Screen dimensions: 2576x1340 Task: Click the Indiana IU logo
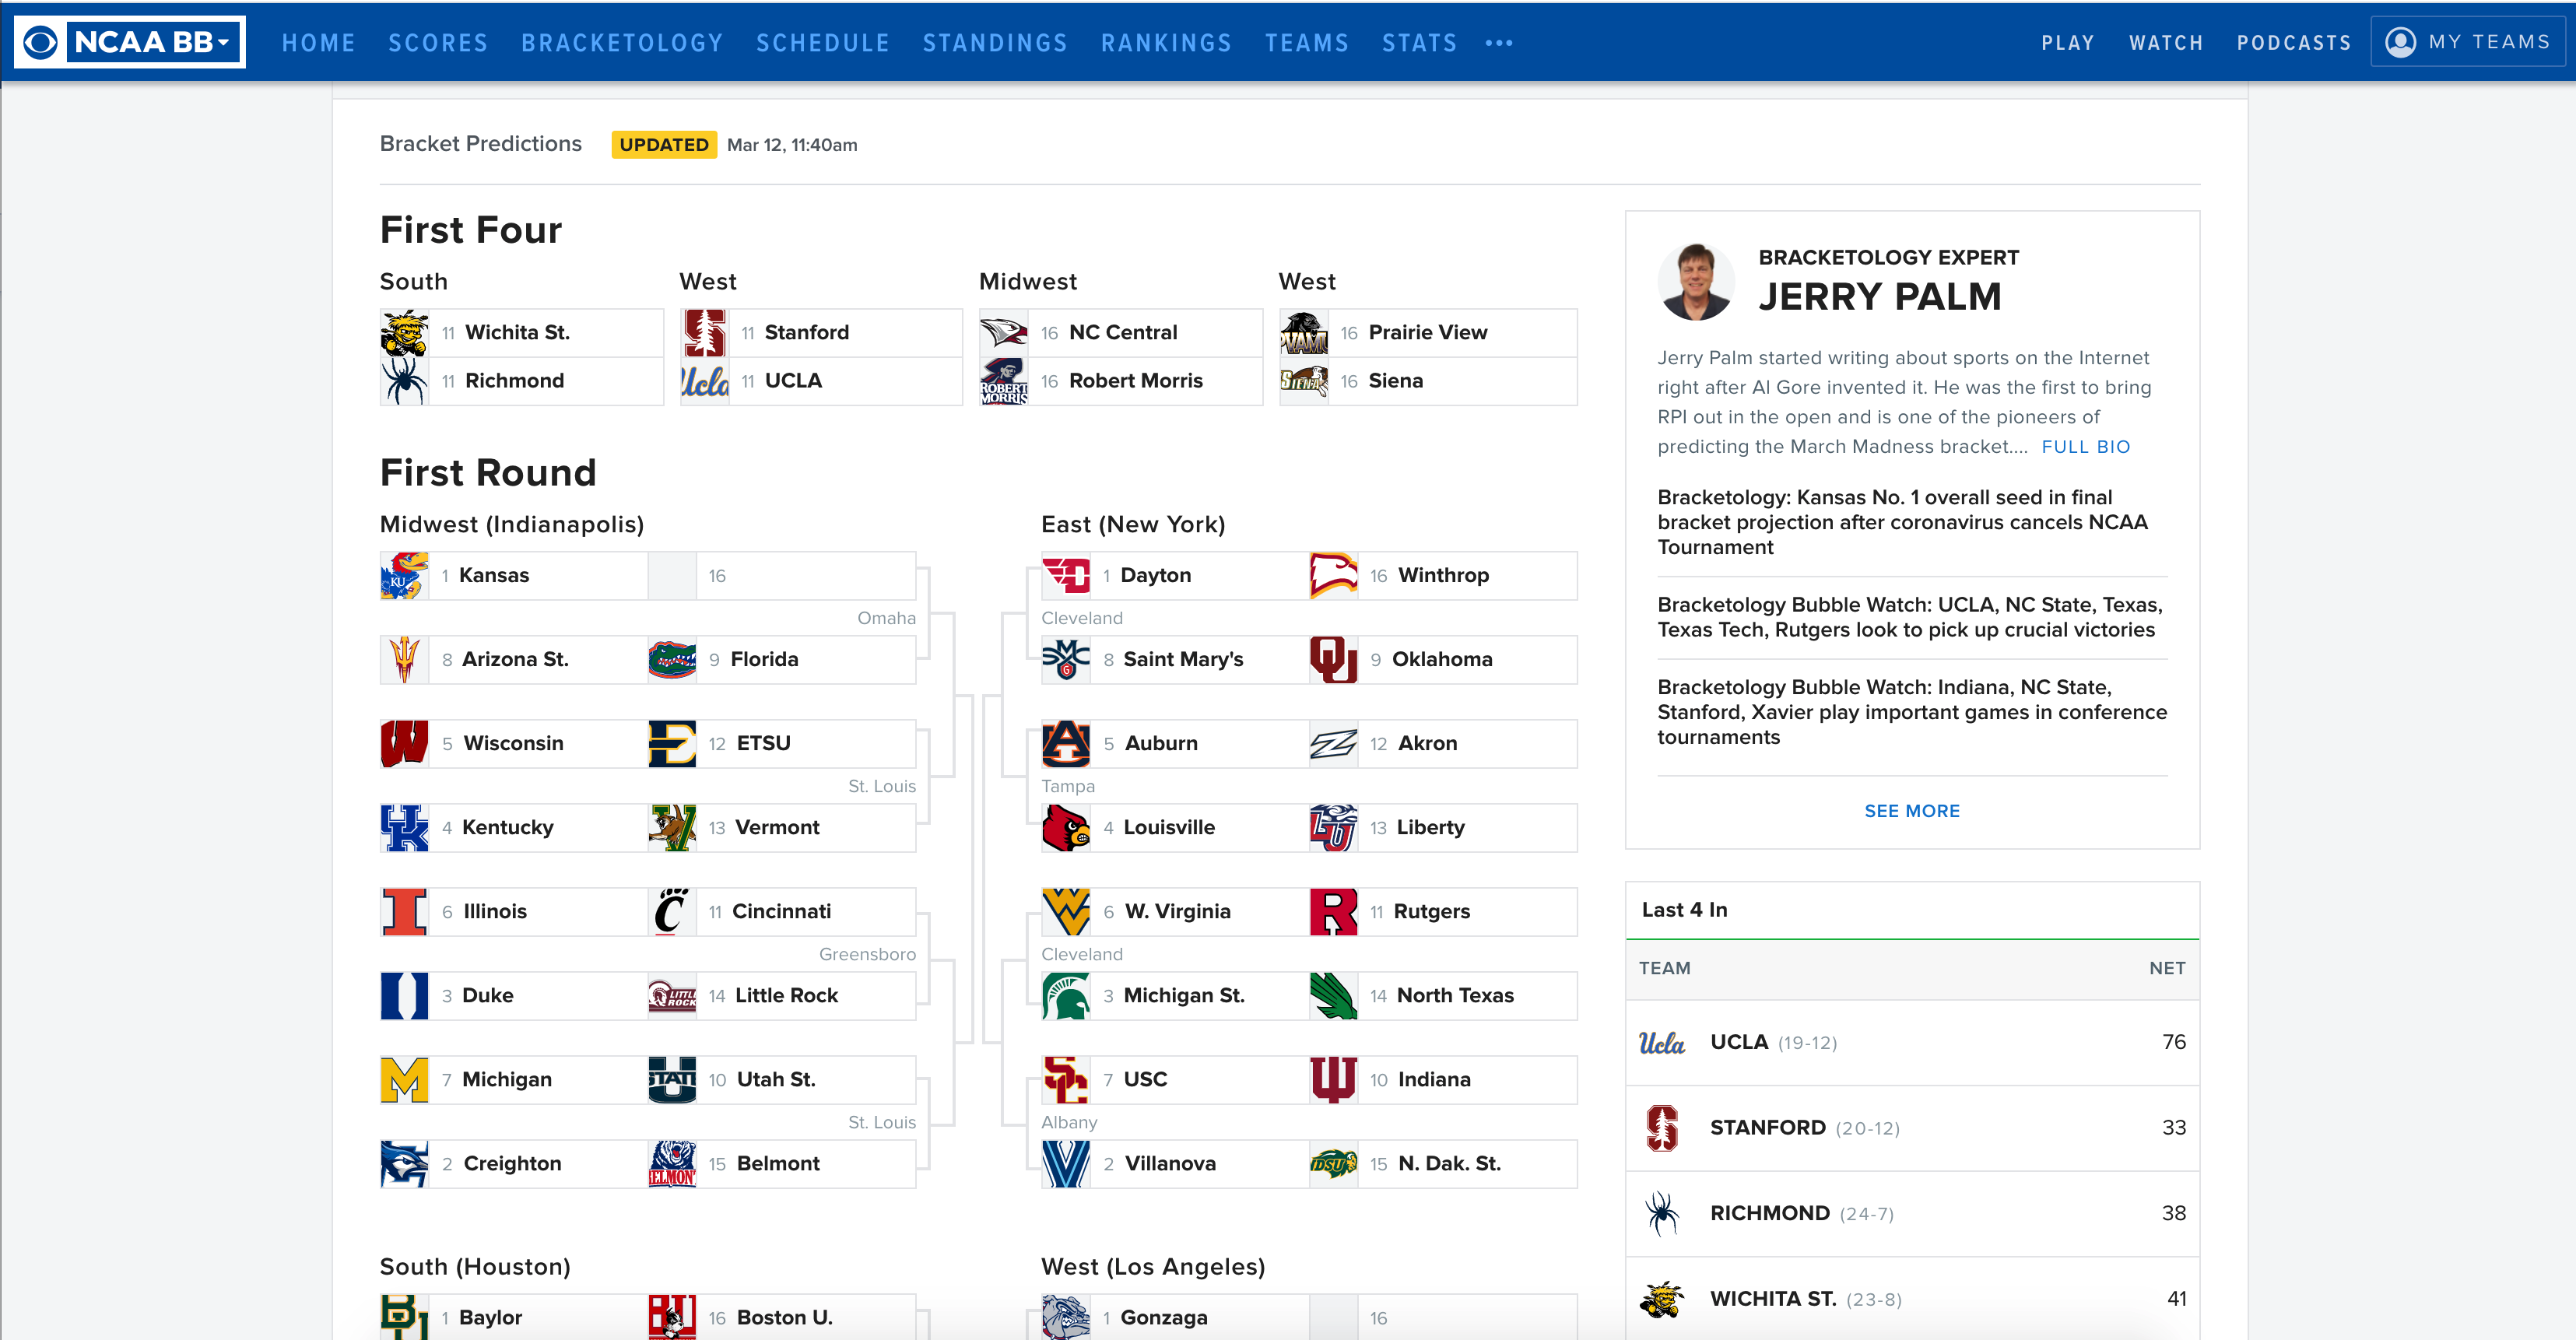click(x=1334, y=1080)
